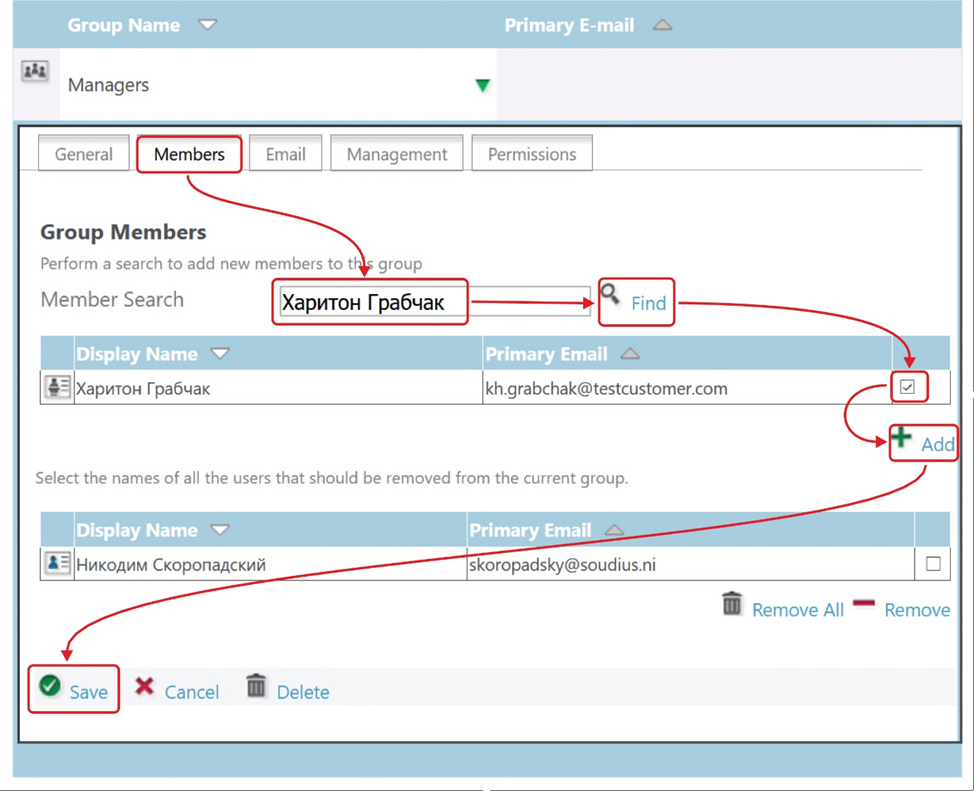
Task: Switch to the General tab
Action: pos(84,154)
